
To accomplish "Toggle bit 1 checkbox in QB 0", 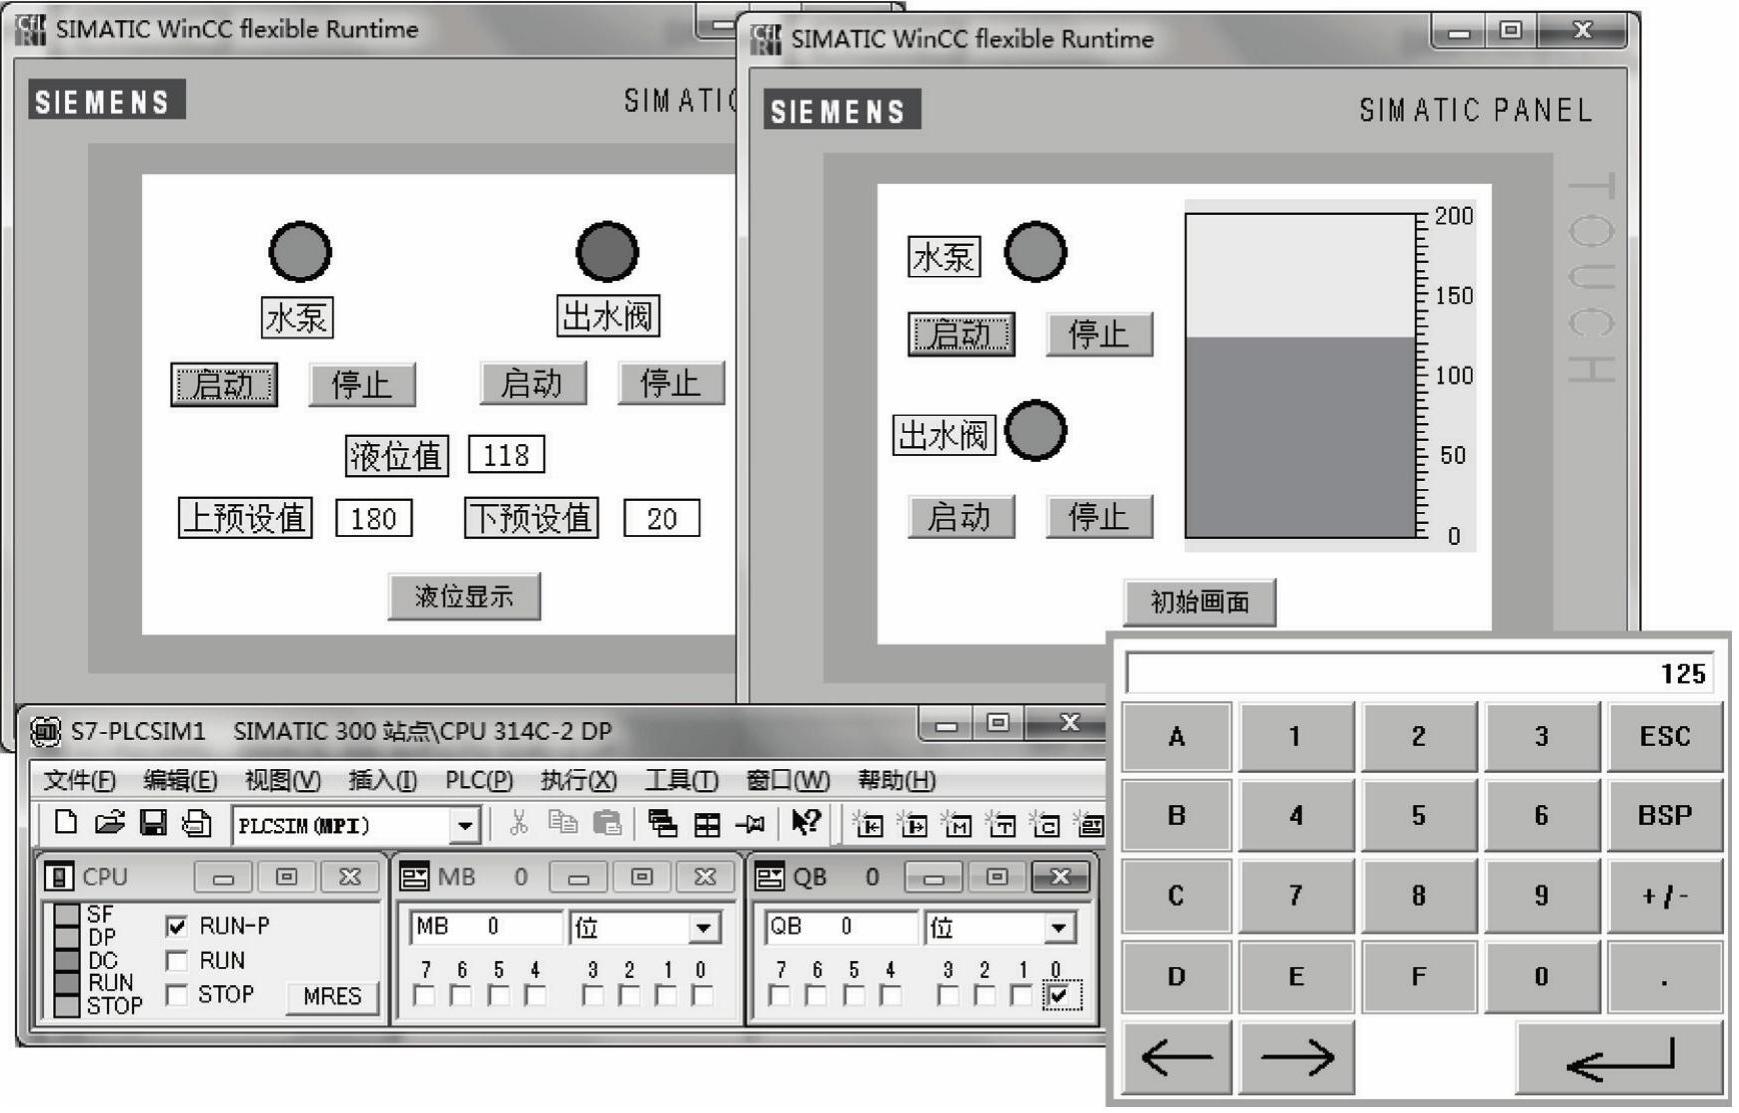I will click(x=1021, y=995).
